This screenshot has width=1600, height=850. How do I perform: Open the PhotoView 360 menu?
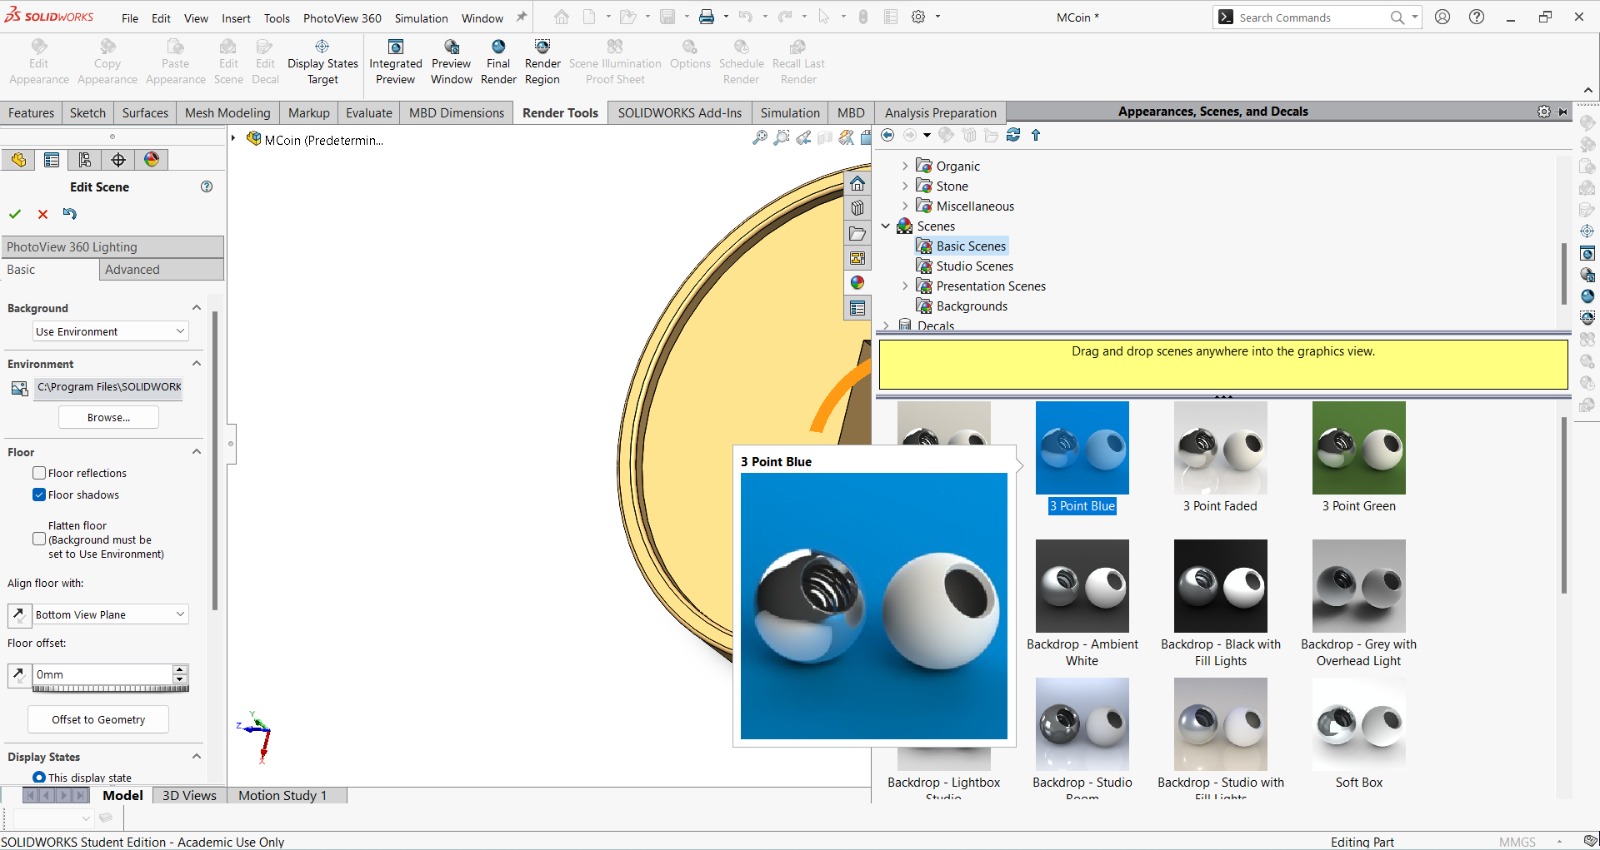click(x=342, y=18)
